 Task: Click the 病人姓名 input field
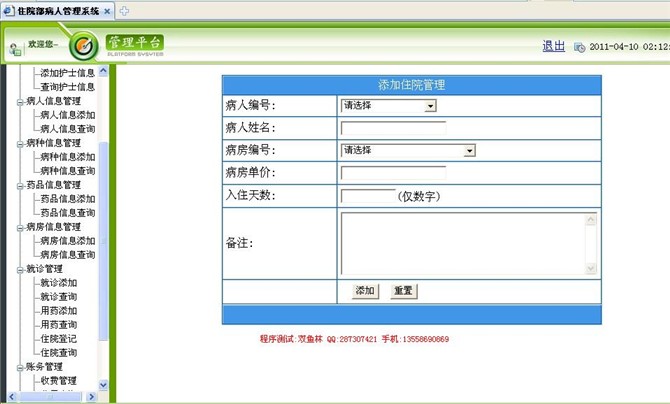coord(393,128)
